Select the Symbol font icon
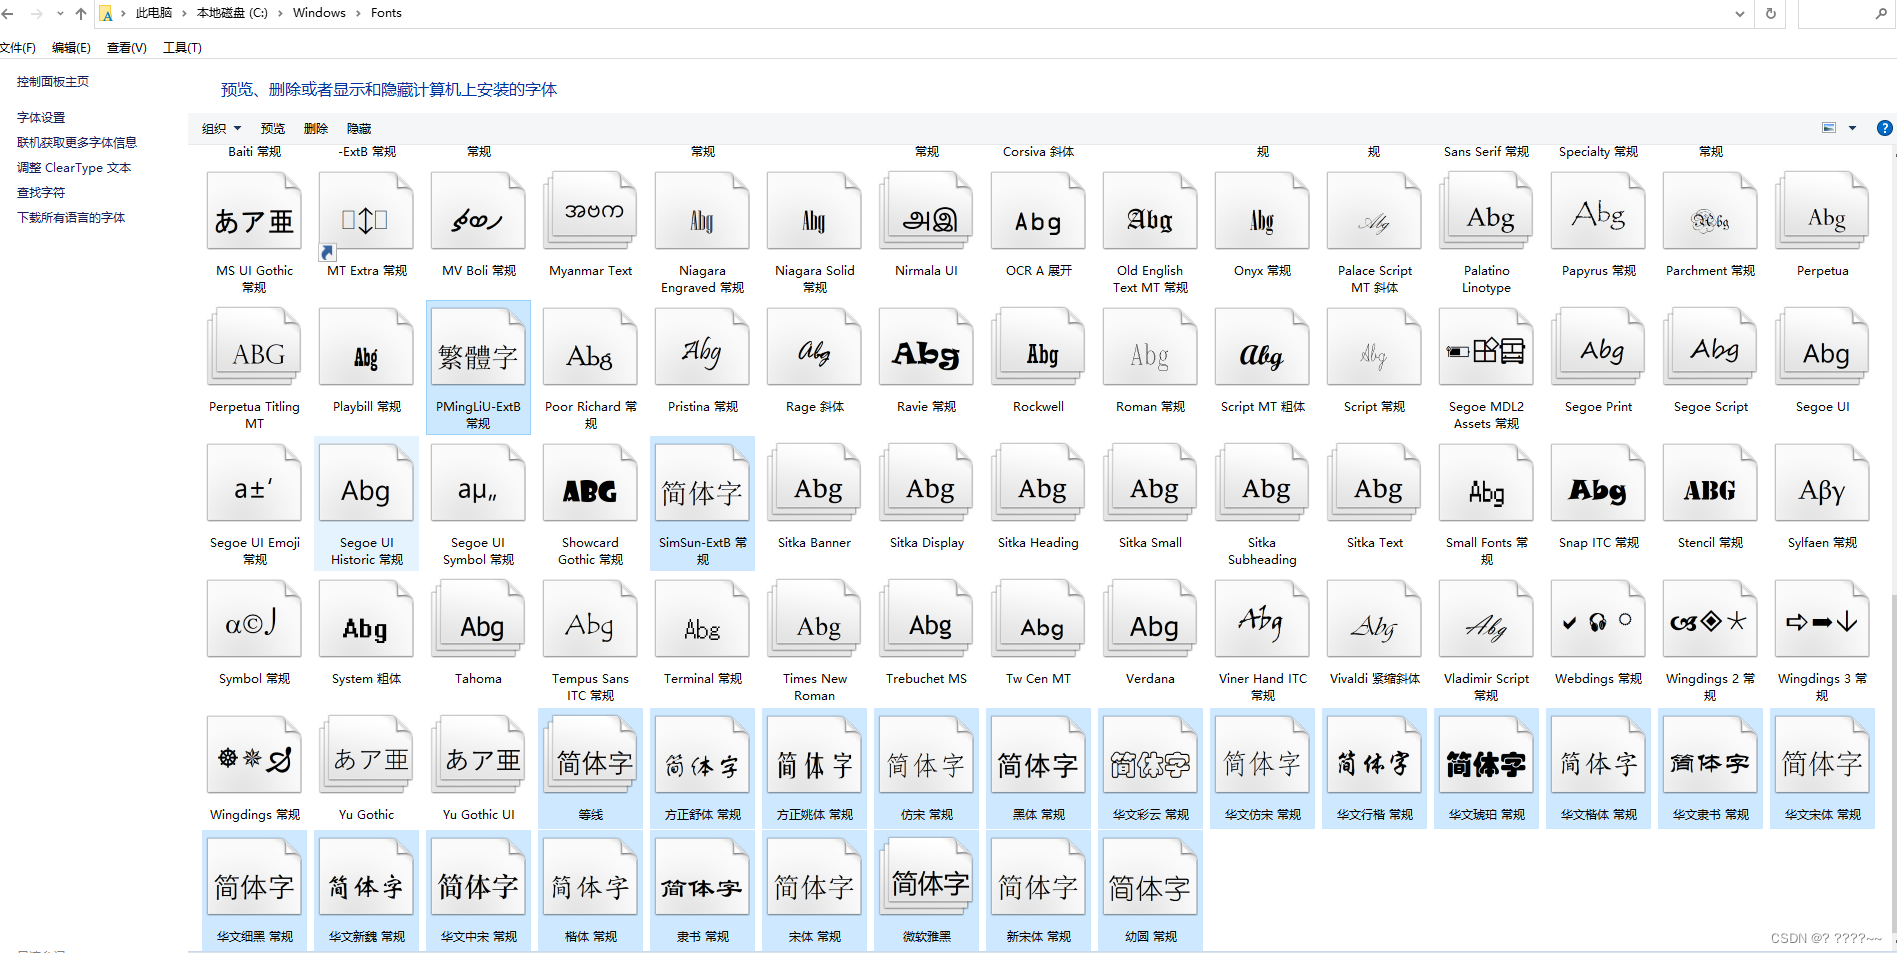 point(254,620)
